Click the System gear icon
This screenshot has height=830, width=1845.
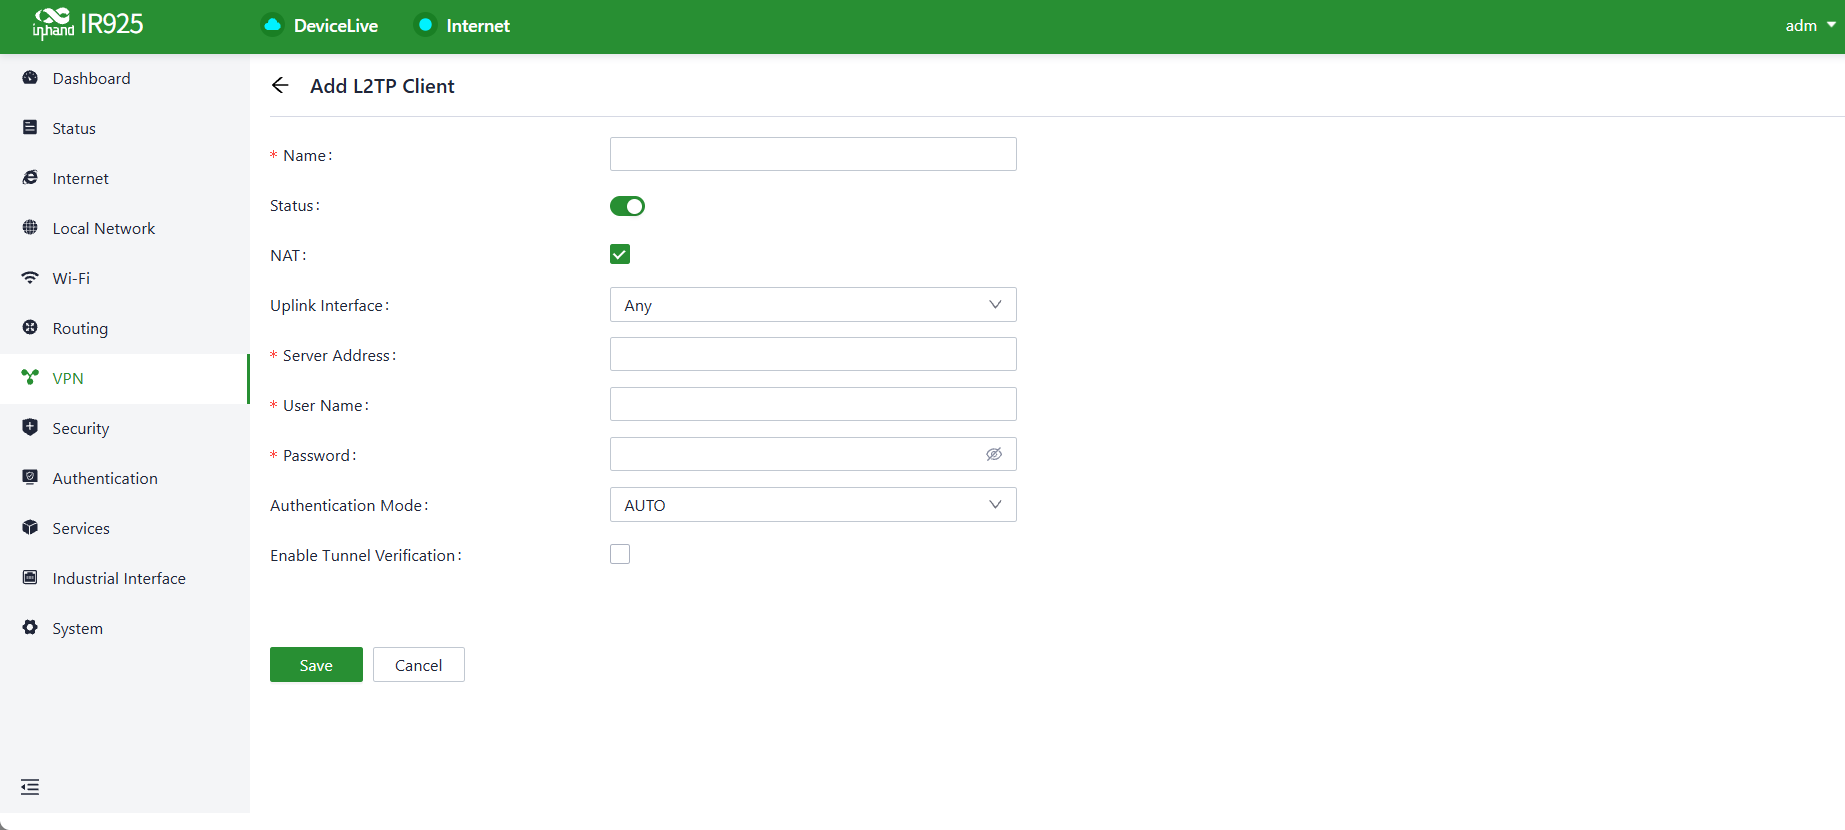[x=30, y=628]
